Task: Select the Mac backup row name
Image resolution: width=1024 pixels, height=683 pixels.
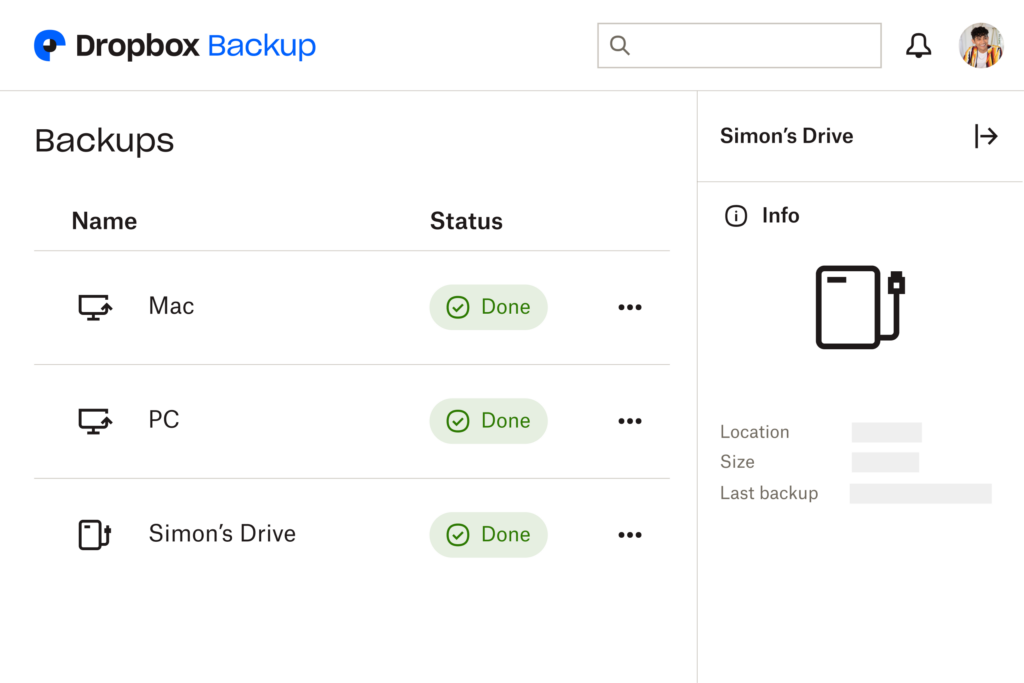Action: (171, 307)
